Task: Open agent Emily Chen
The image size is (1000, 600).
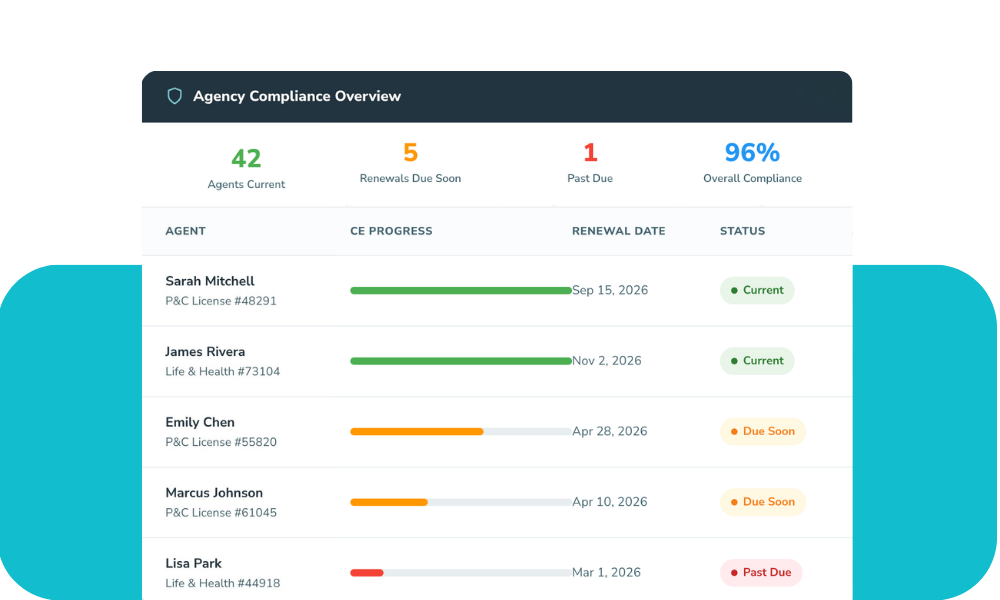Action: click(200, 422)
